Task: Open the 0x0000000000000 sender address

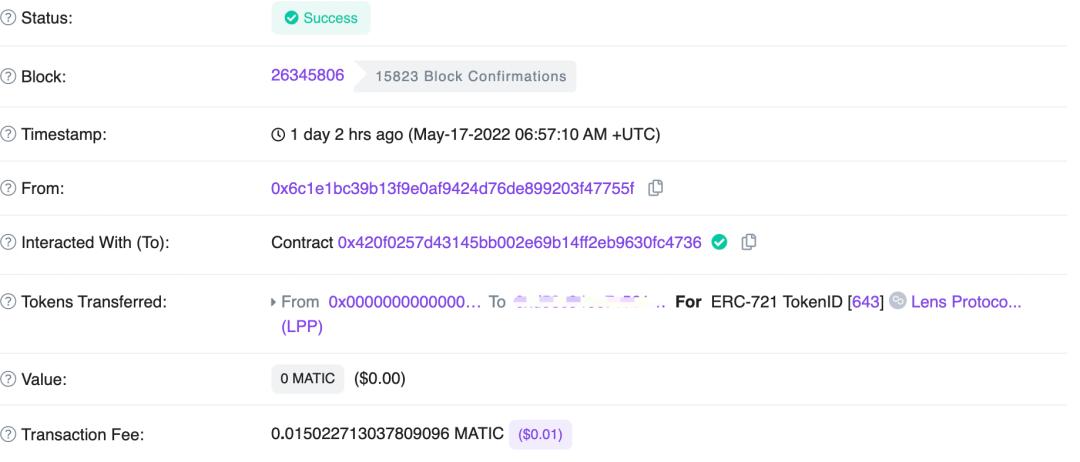Action: (405, 302)
